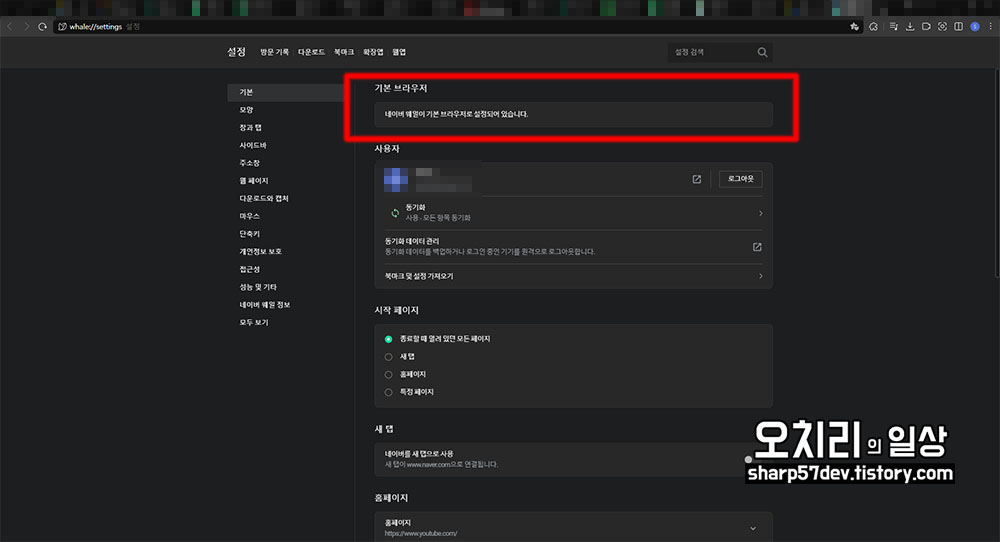
Task: Click the page vertical scrollbar
Action: [996, 173]
